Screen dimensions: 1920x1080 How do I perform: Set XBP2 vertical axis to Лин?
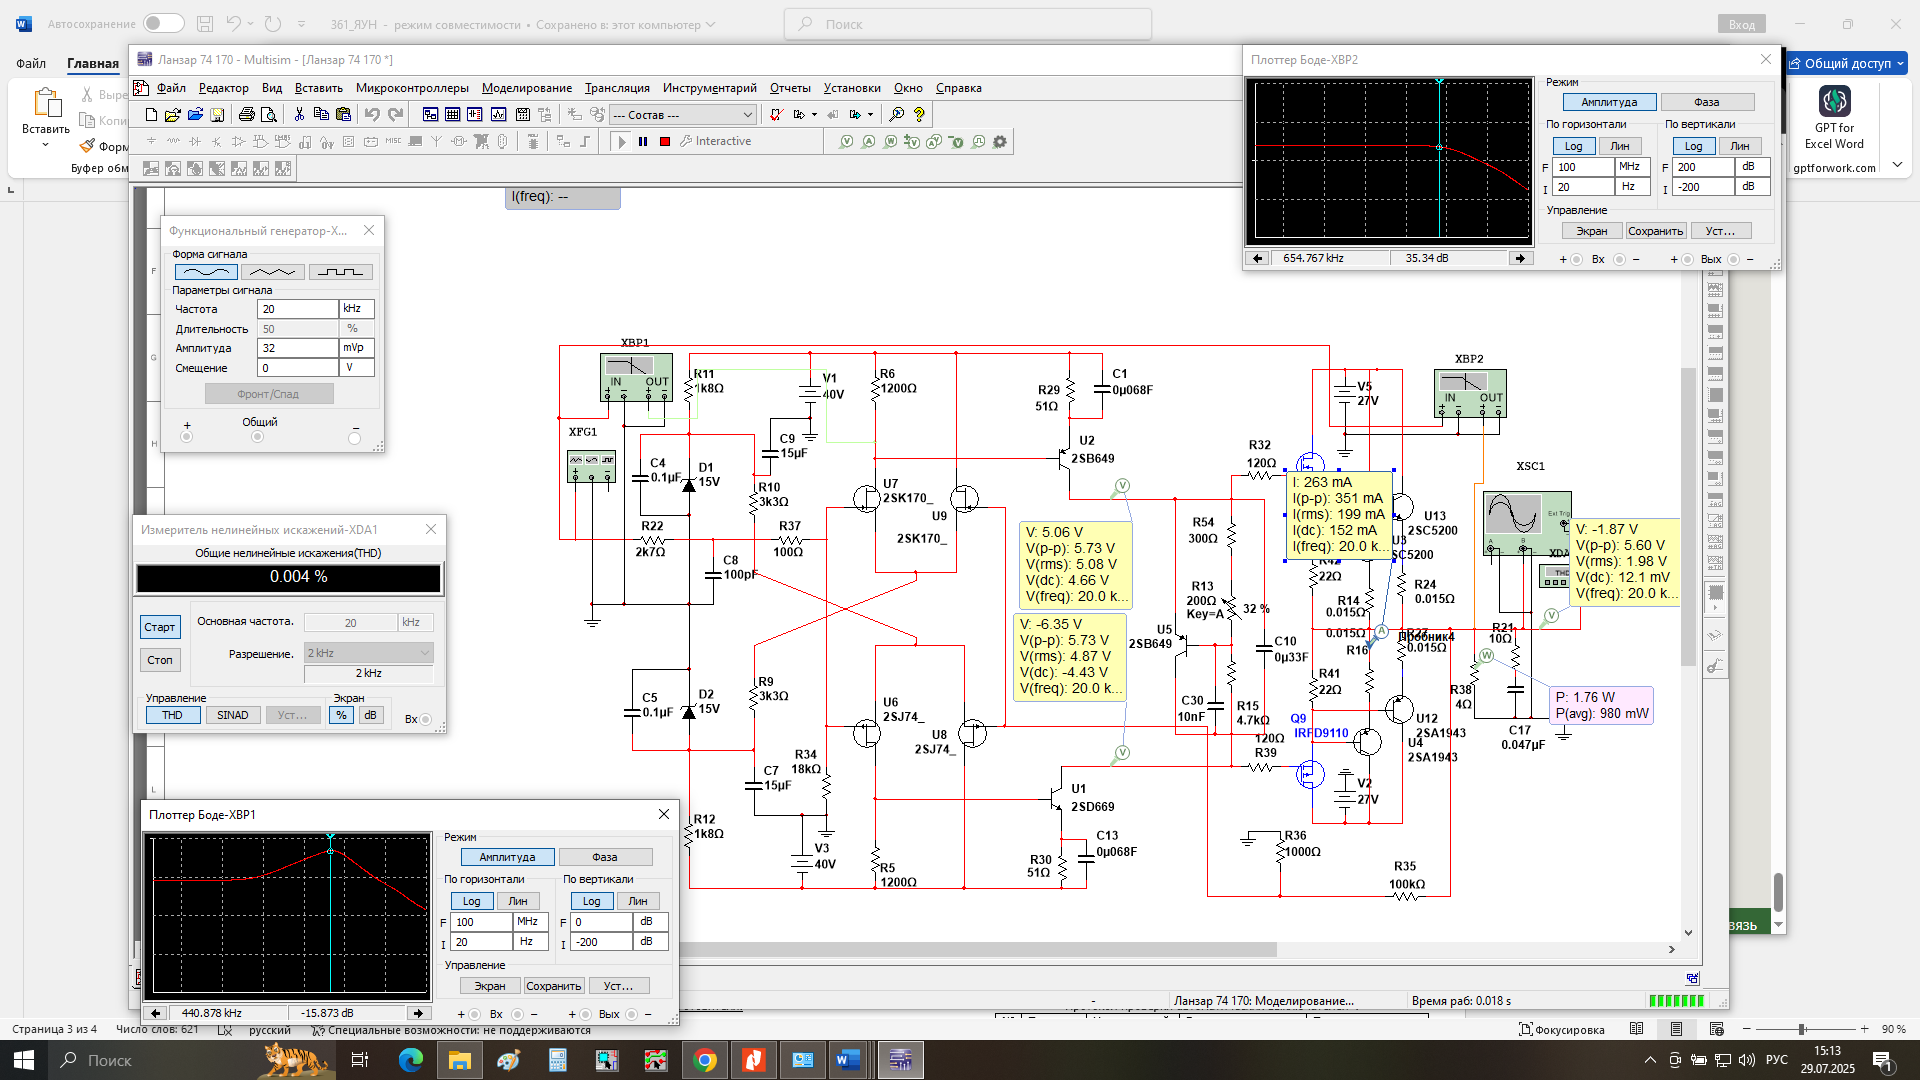pos(1740,146)
